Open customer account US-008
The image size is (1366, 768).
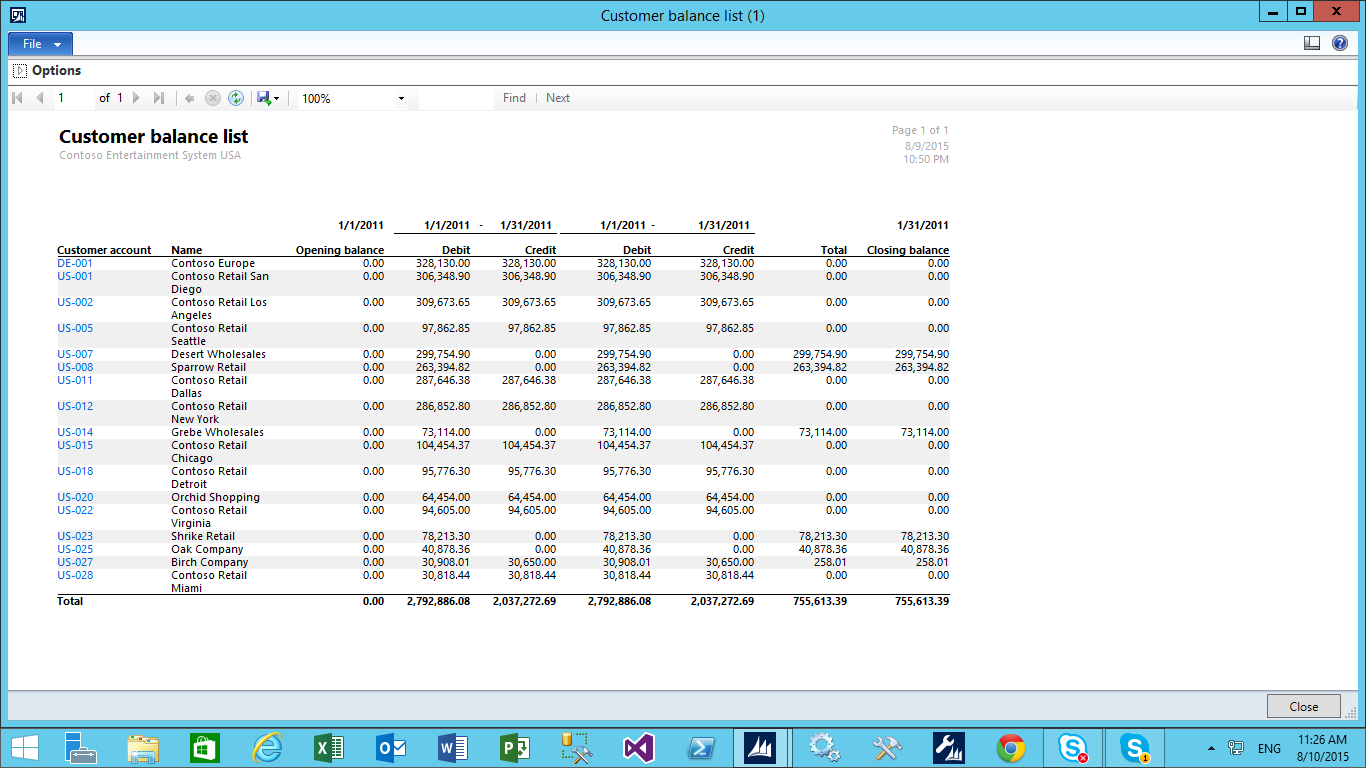pyautogui.click(x=75, y=368)
